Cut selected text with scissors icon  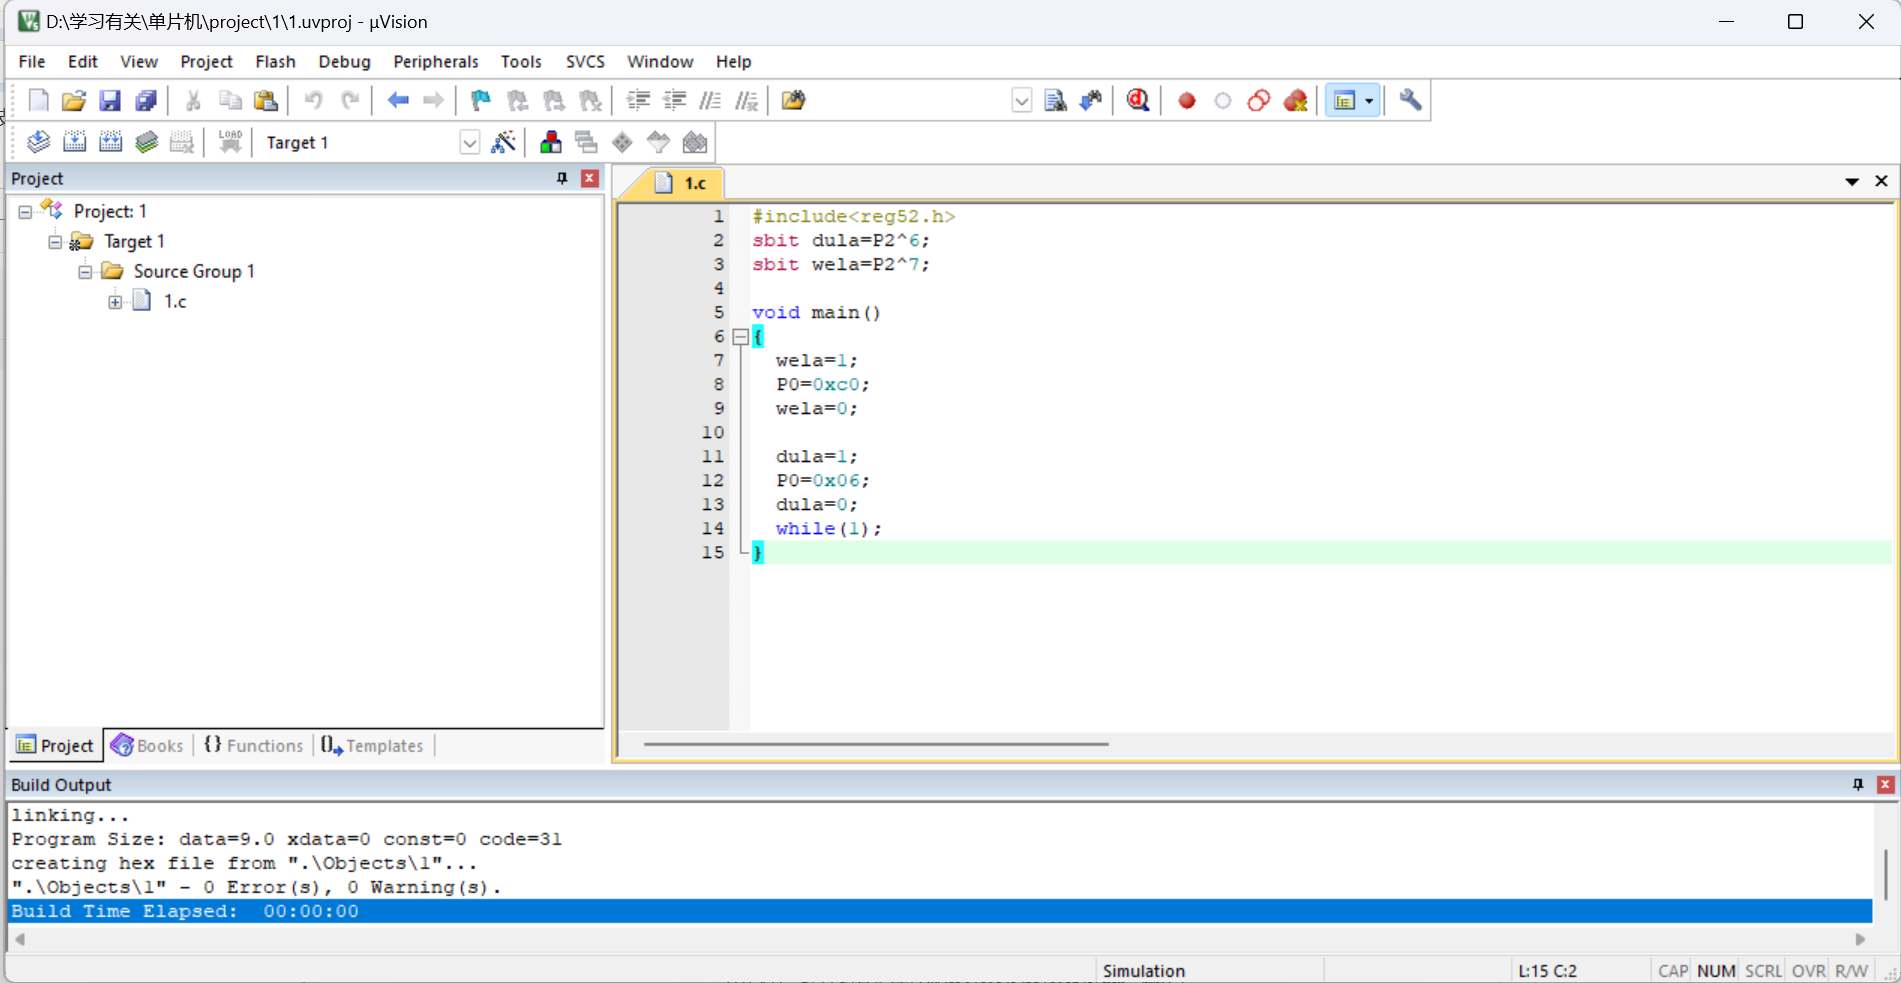(x=193, y=100)
